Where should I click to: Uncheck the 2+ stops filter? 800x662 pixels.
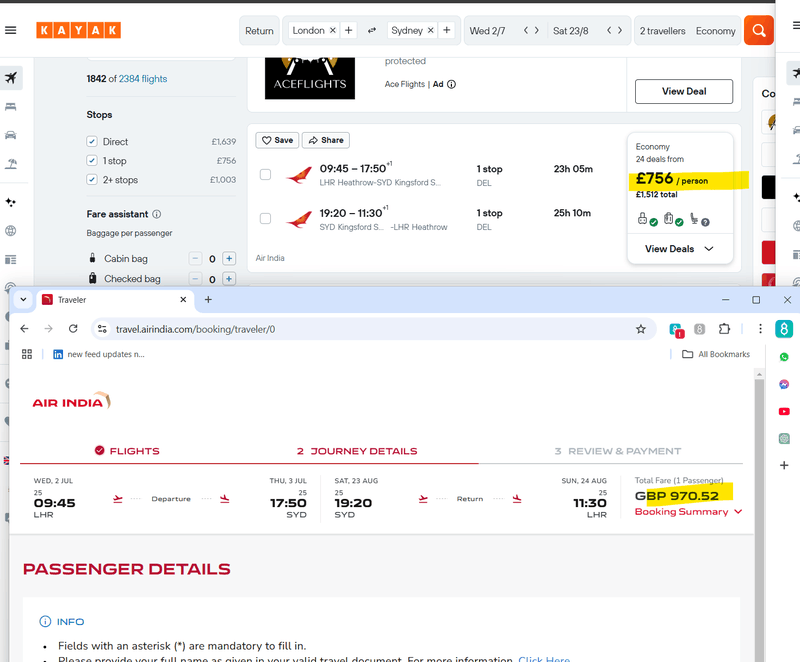92,180
